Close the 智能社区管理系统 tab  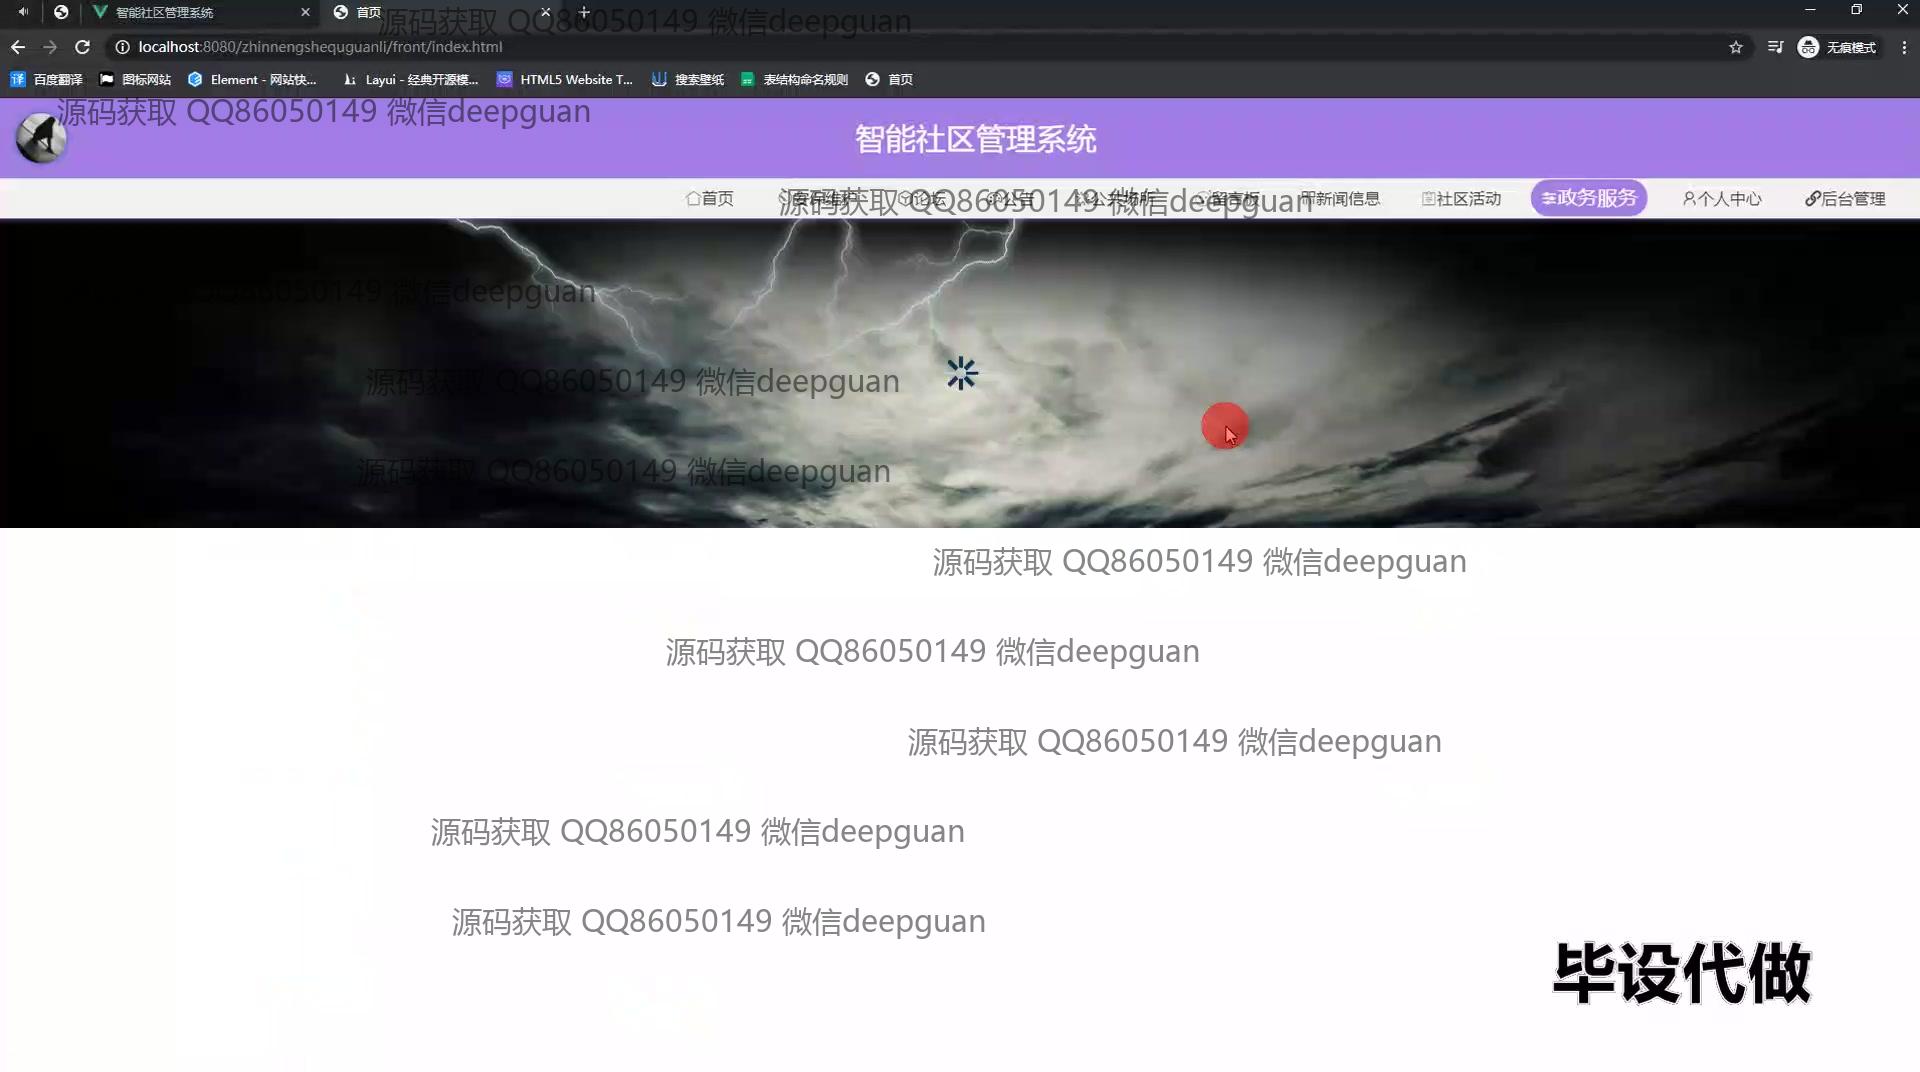click(x=305, y=12)
